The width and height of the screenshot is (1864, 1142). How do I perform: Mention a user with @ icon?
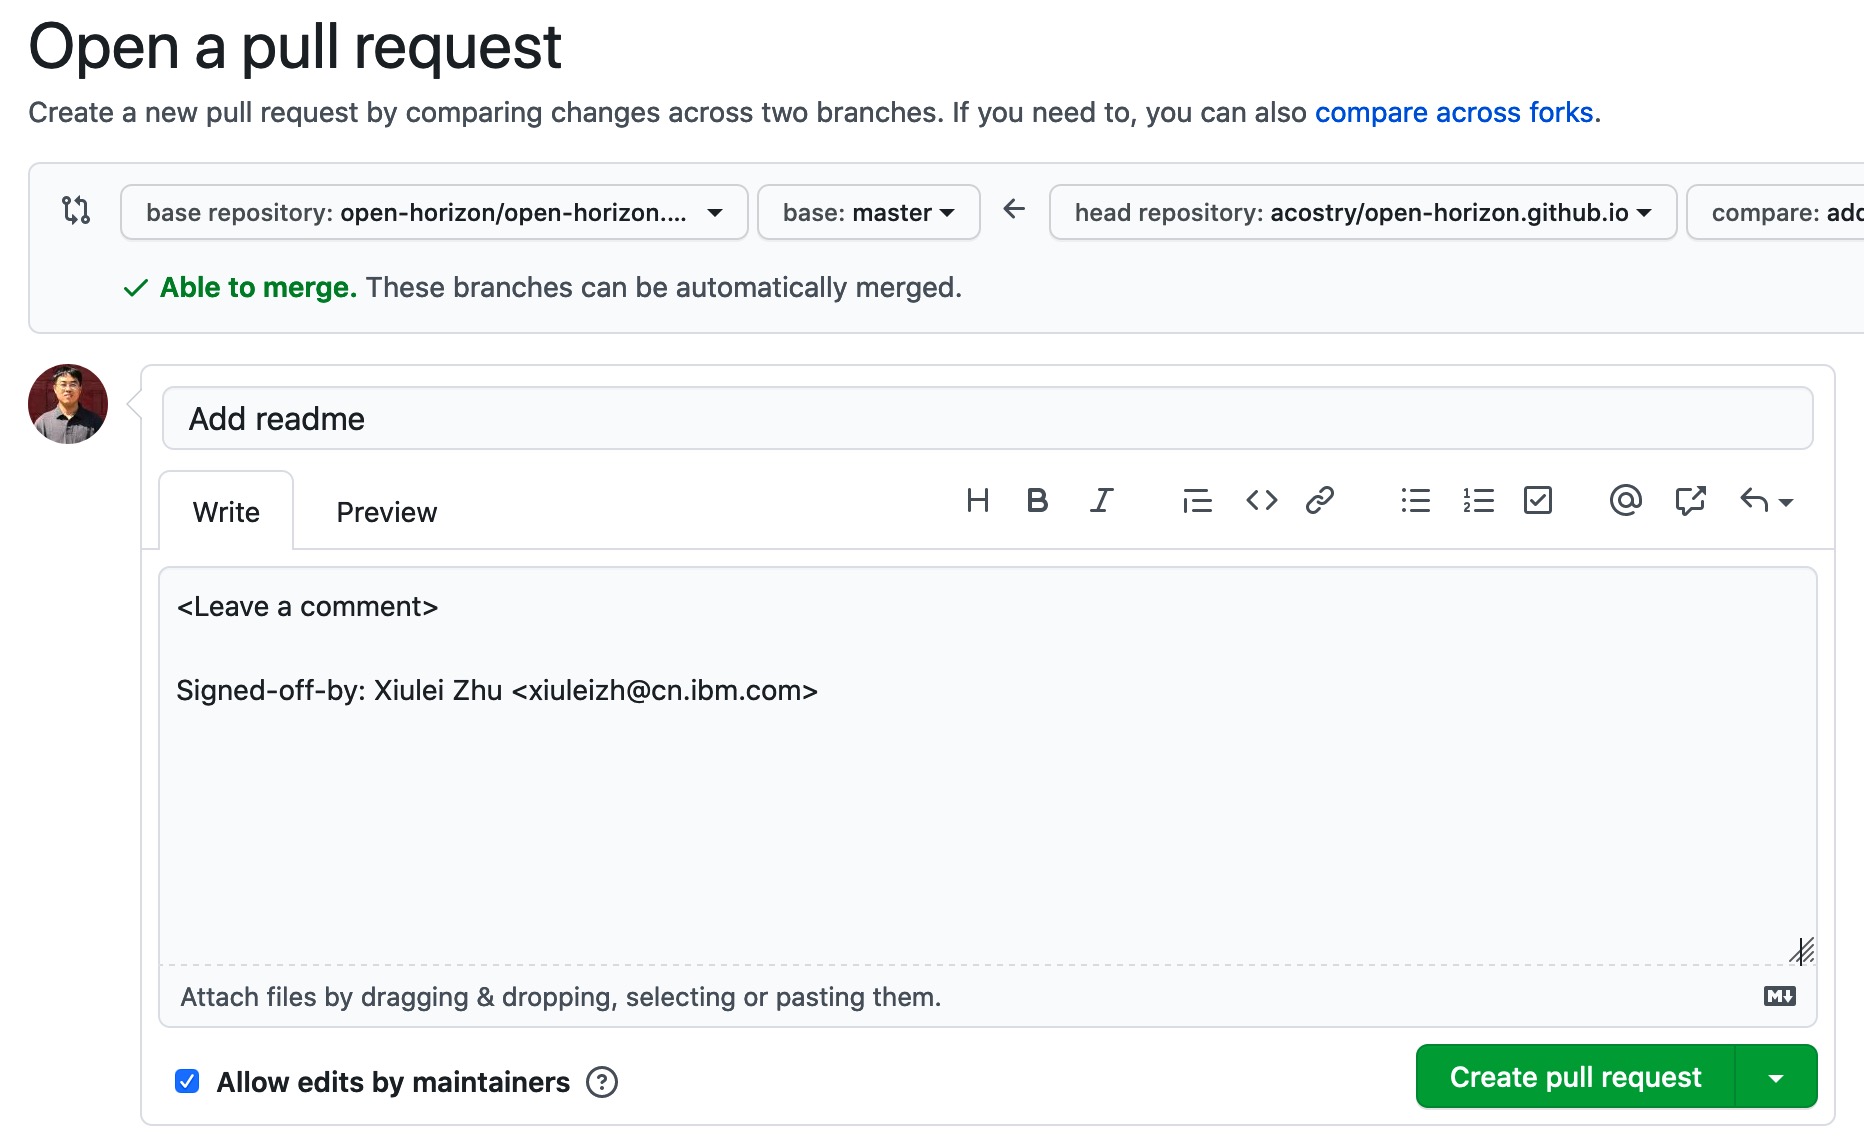[1626, 500]
